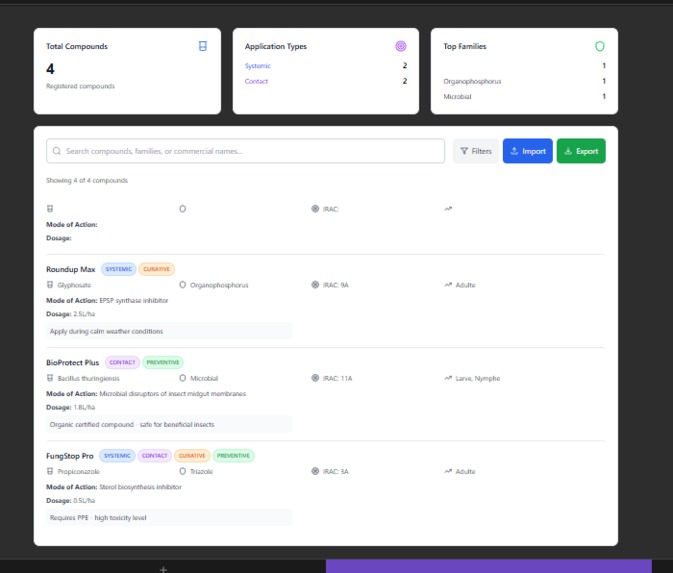The height and width of the screenshot is (573, 673).
Task: Click the shield icon in the empty compound row
Action: pyautogui.click(x=182, y=209)
